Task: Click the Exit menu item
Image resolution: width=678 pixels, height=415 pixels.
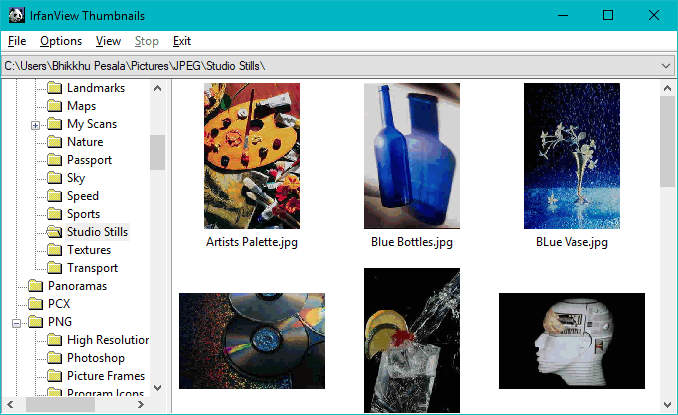Action: point(182,41)
